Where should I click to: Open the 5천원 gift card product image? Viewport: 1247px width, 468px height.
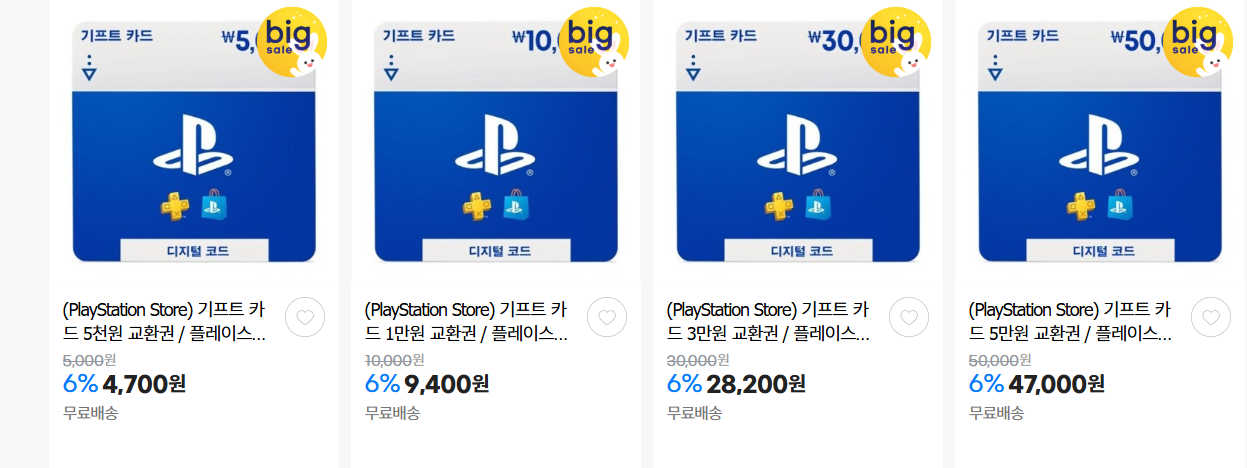click(194, 141)
